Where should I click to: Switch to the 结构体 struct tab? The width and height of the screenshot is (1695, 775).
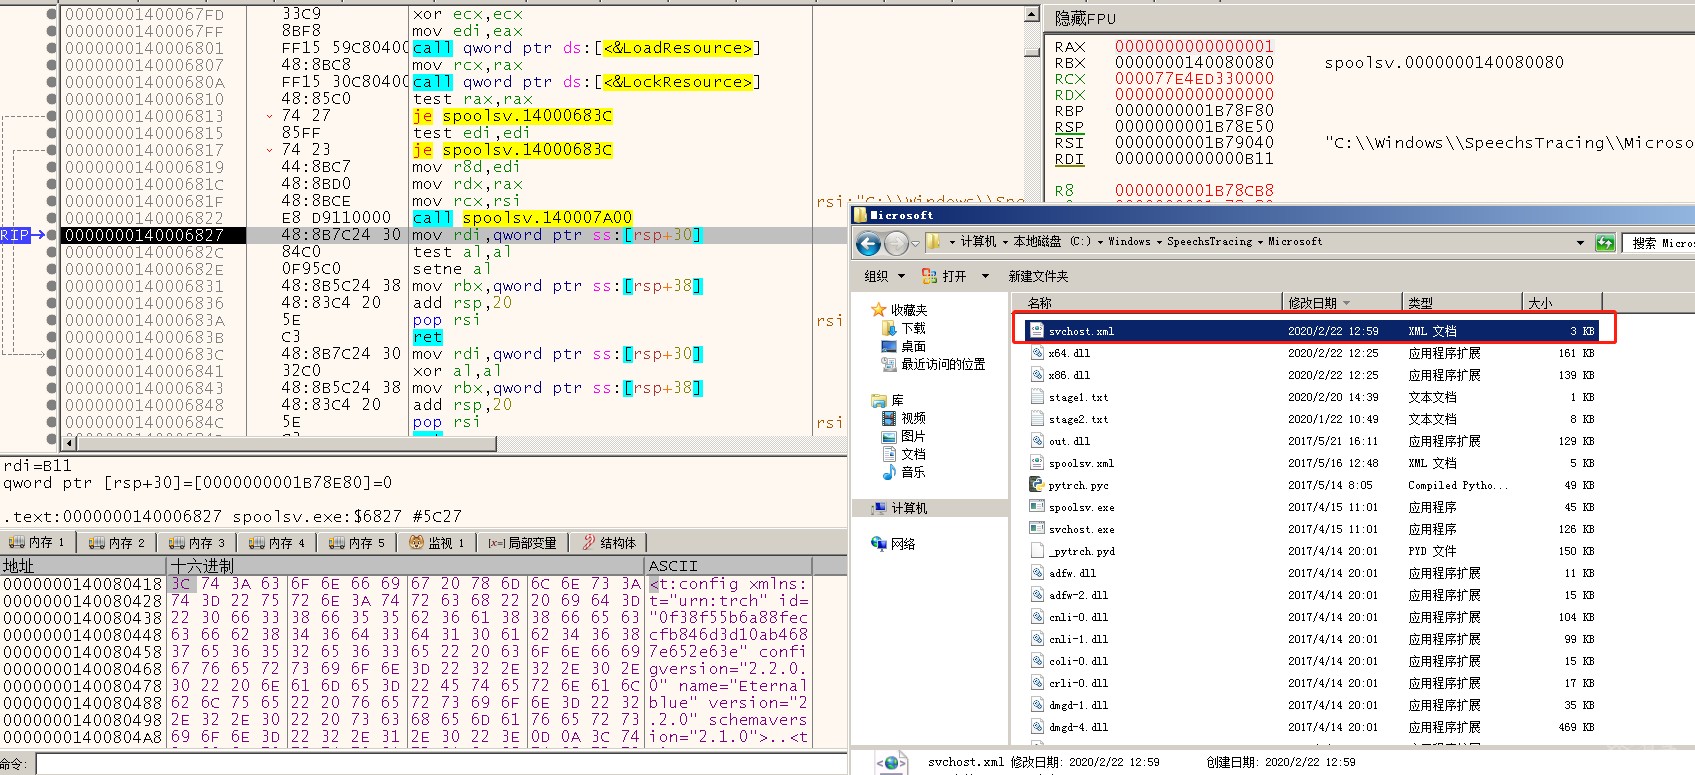point(609,543)
